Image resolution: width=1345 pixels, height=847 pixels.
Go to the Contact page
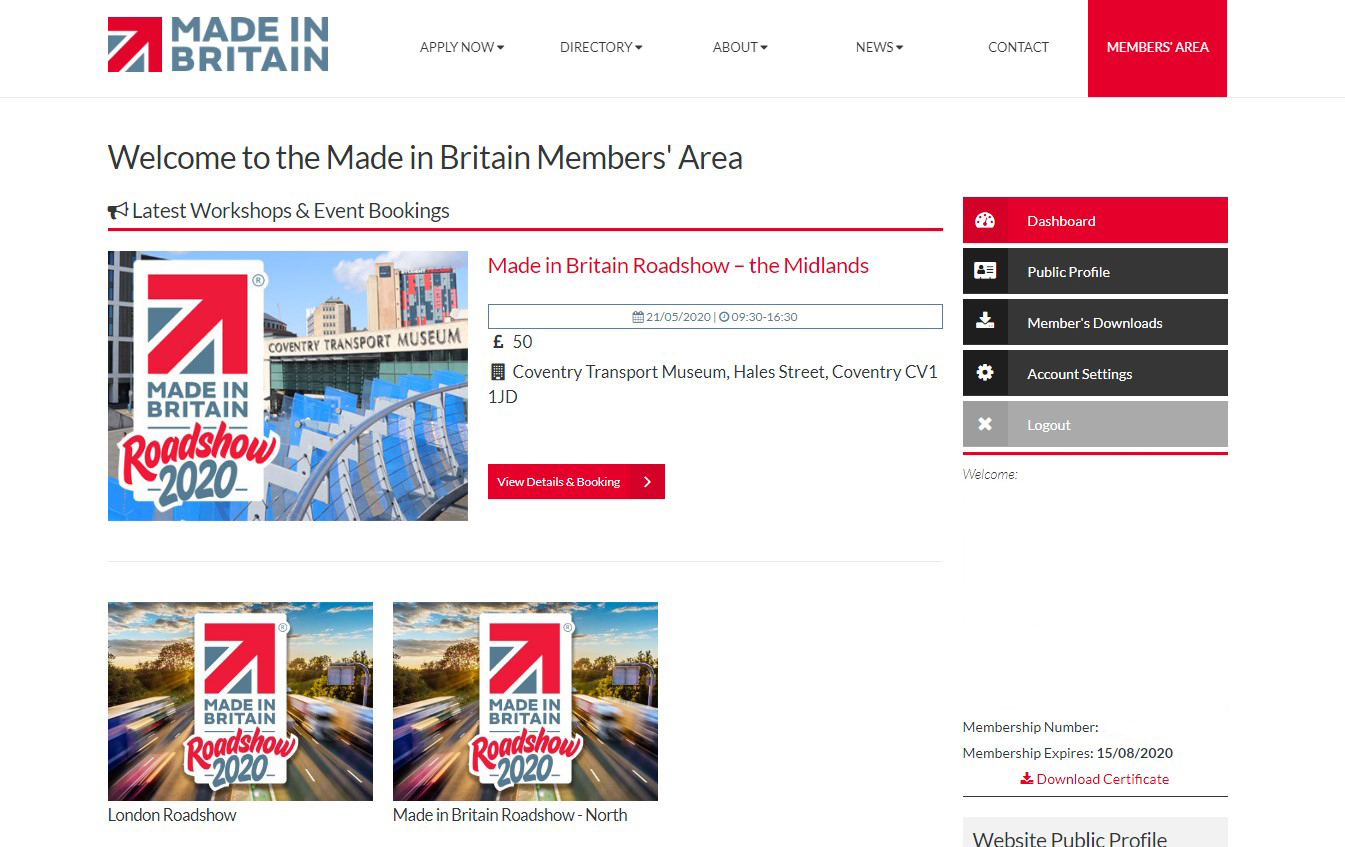coord(1018,47)
